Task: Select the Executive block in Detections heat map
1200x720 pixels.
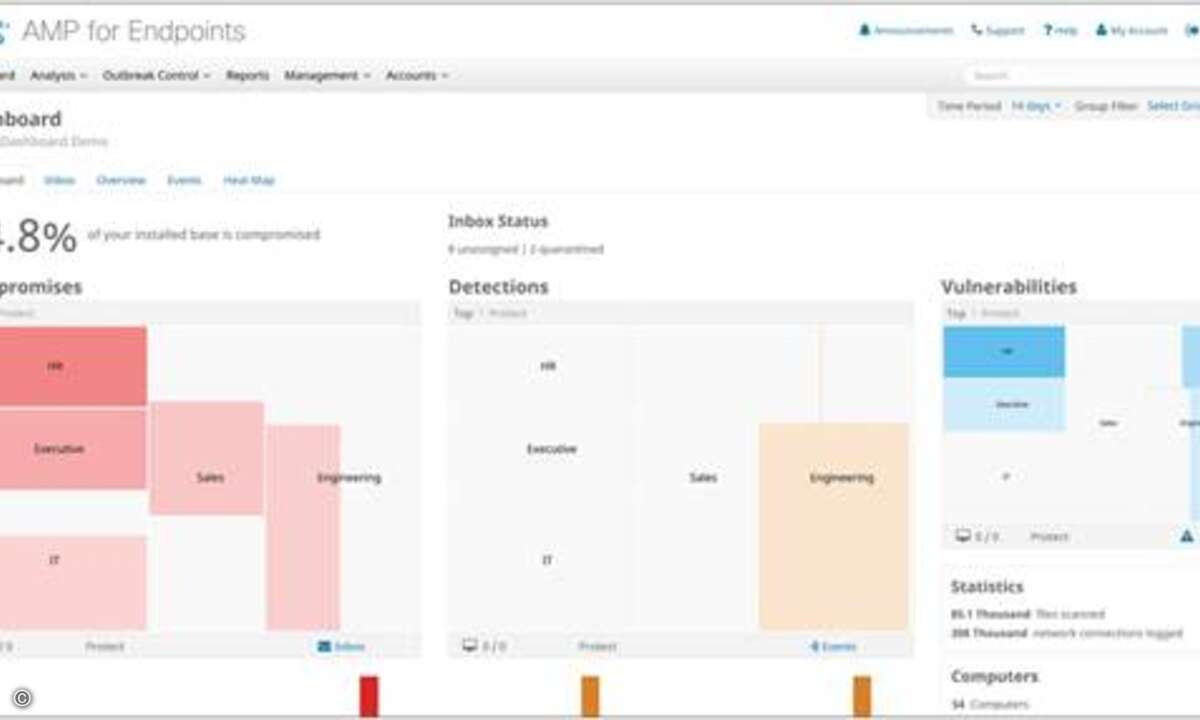Action: (x=552, y=449)
